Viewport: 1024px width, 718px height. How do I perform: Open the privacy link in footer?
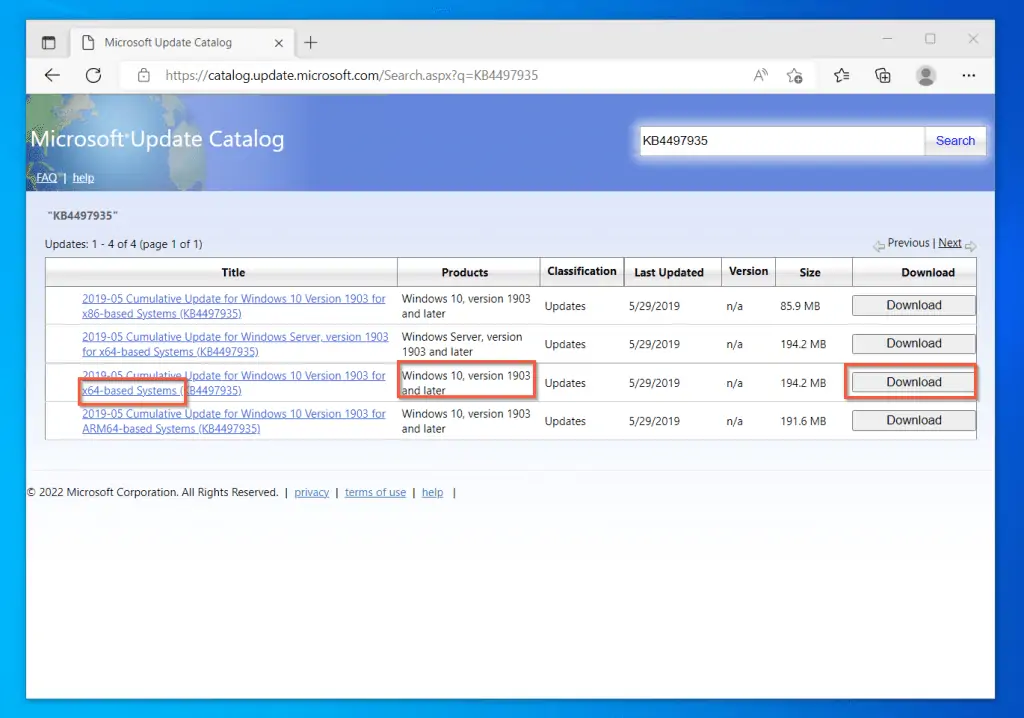[312, 493]
